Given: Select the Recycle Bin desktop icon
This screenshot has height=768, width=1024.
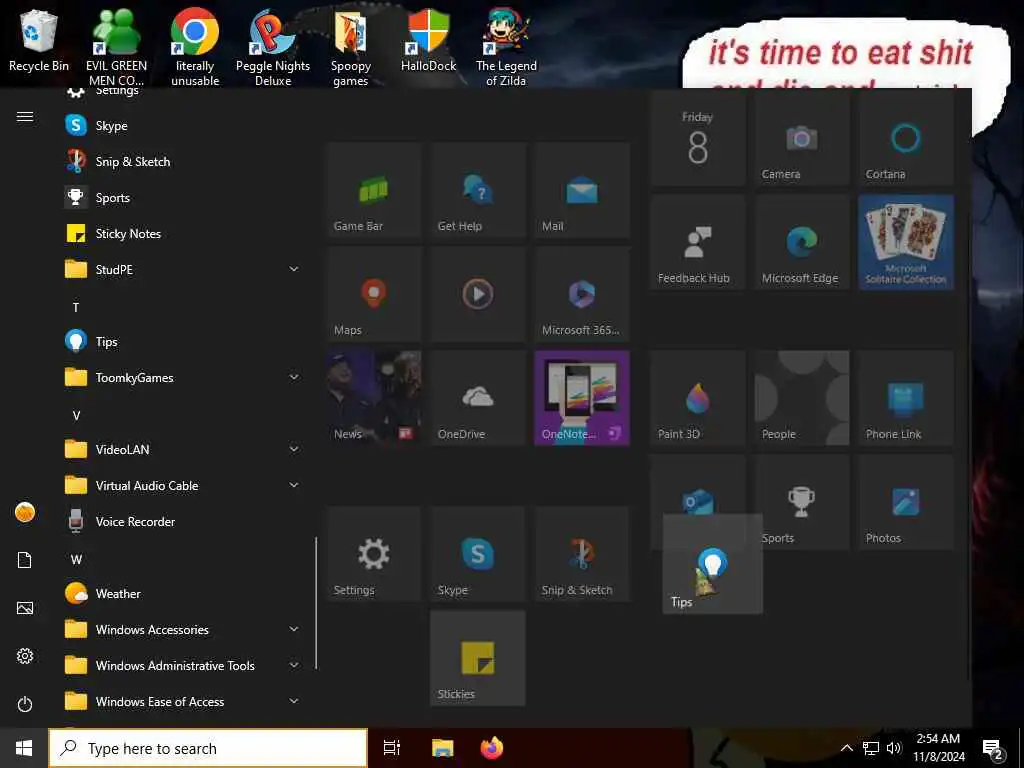Looking at the screenshot, I should coord(39,40).
